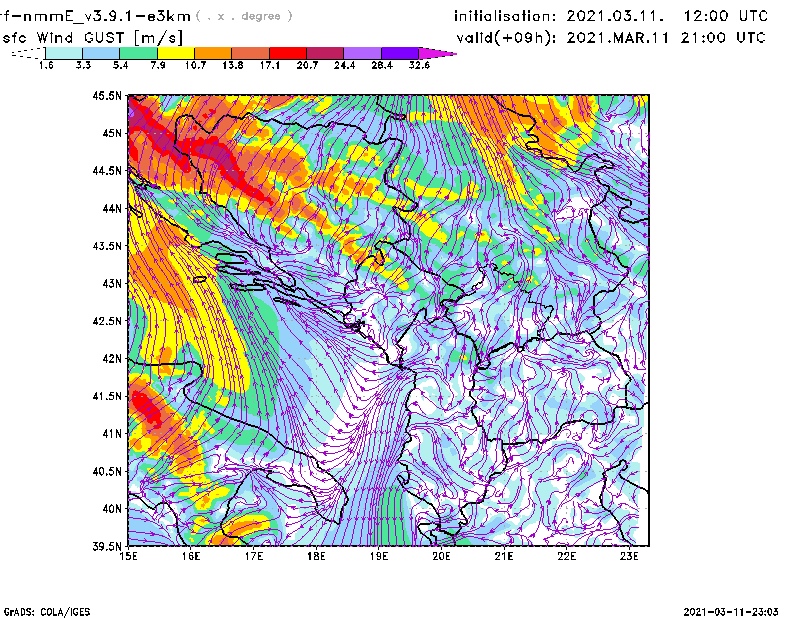
Task: Click the legend value 1.6
Action: (x=46, y=65)
